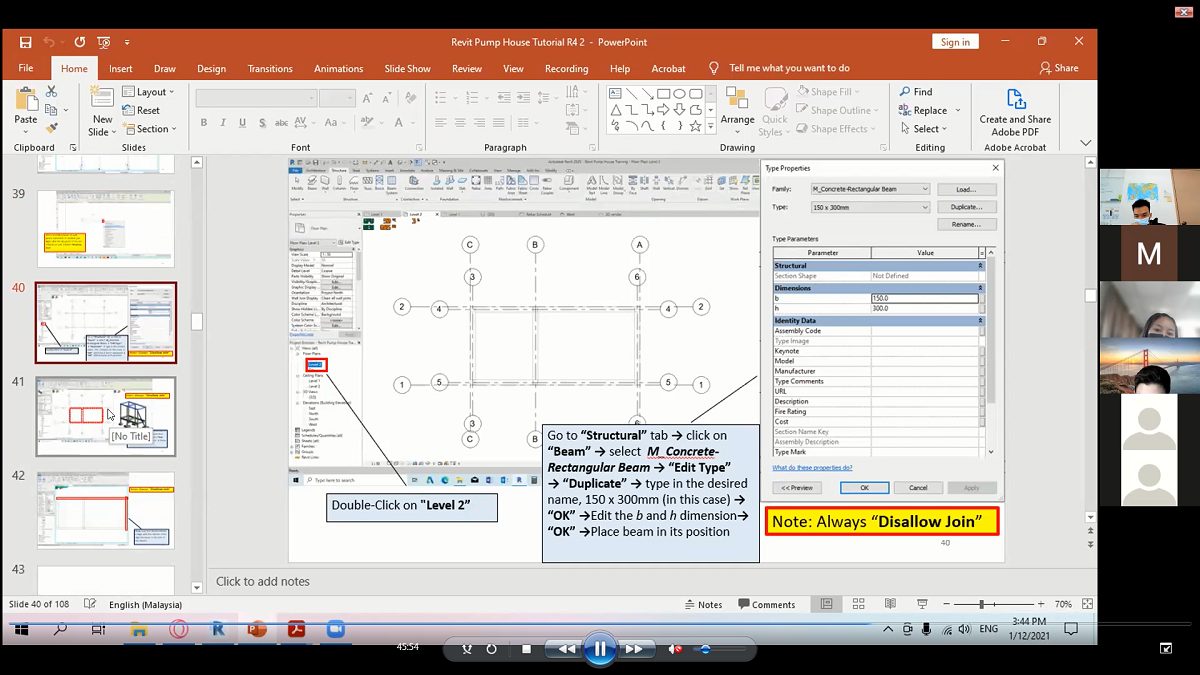This screenshot has width=1200, height=675.
Task: Open the Arrange dropdown
Action: coord(738,108)
